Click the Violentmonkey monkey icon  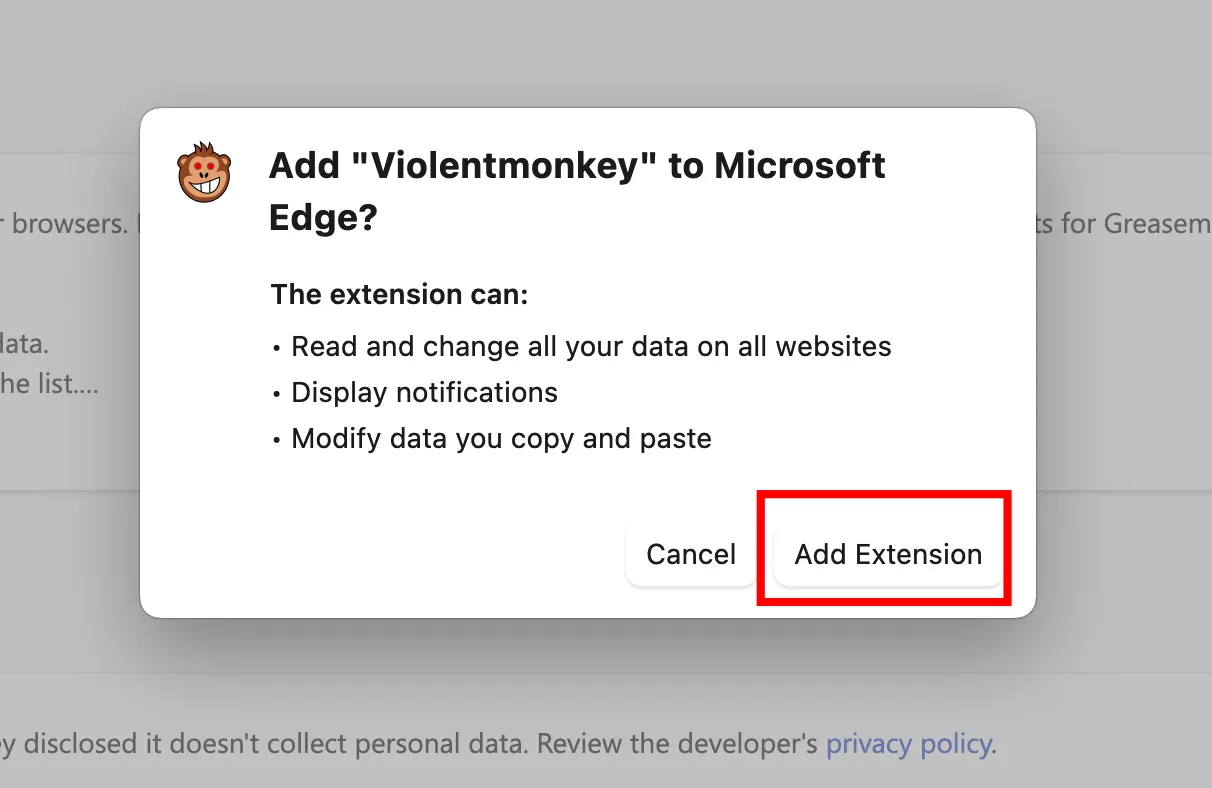pyautogui.click(x=204, y=172)
